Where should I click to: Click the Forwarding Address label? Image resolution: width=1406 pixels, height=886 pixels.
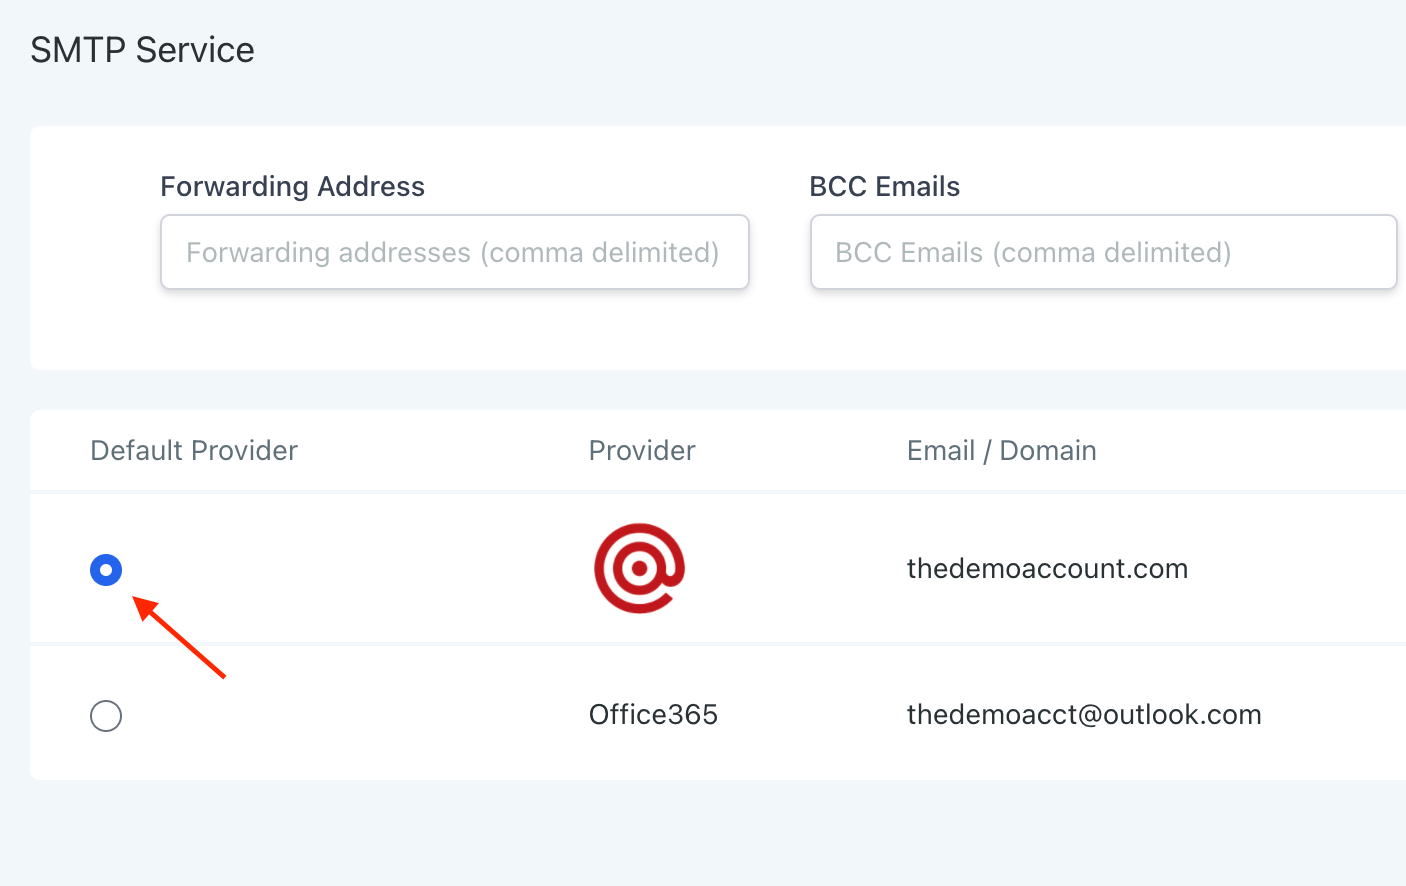pos(292,187)
